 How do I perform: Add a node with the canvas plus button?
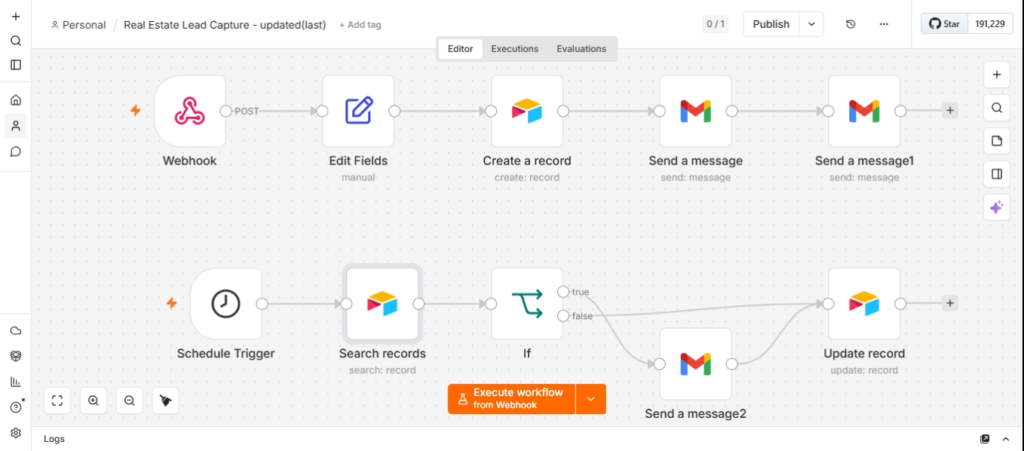[x=997, y=74]
